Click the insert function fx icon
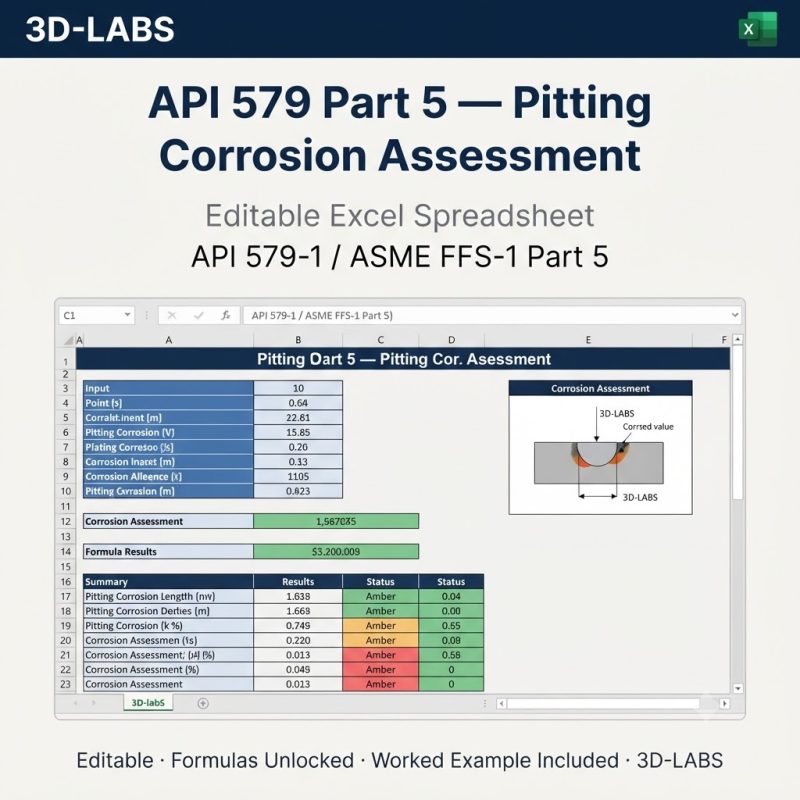This screenshot has width=800, height=800. pos(226,315)
